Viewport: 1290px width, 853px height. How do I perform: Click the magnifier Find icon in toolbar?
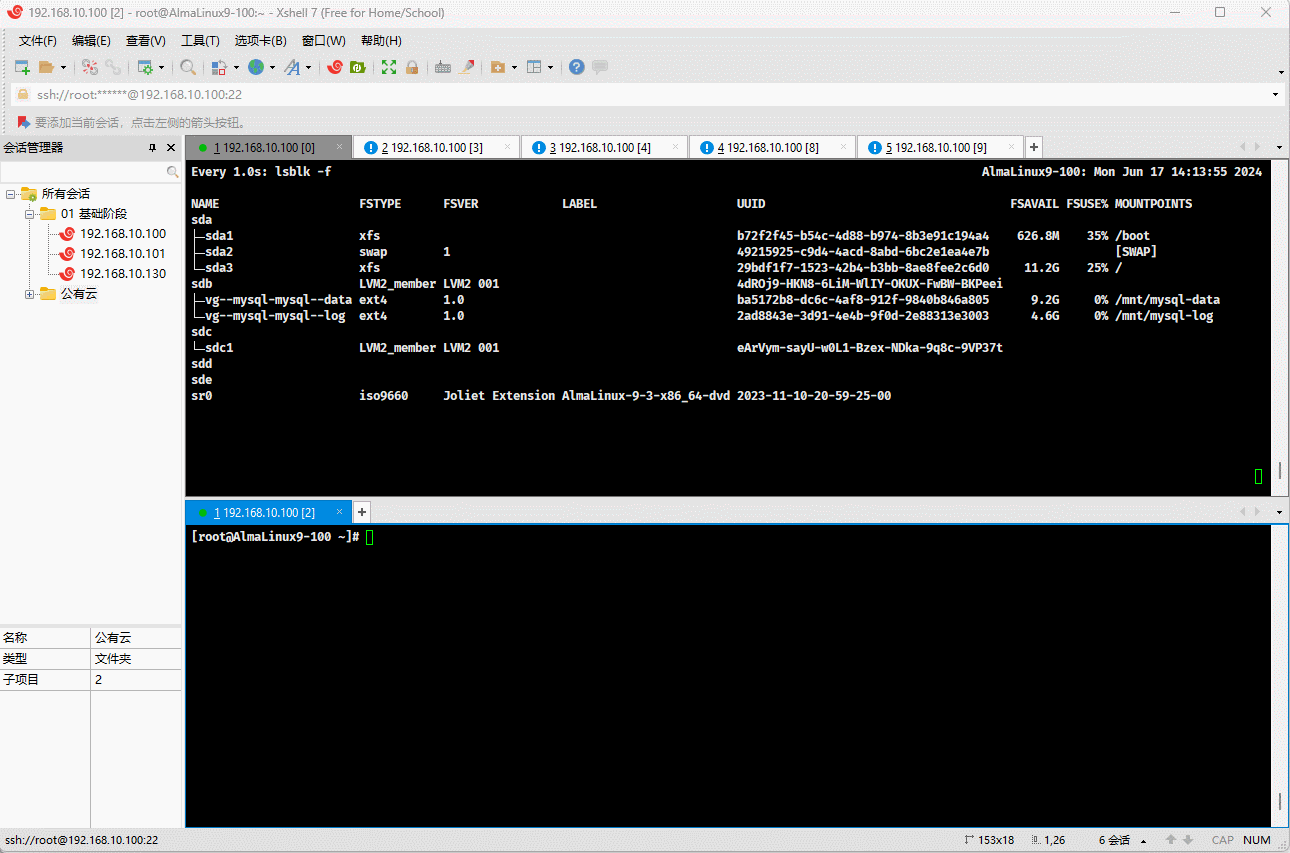coord(187,67)
